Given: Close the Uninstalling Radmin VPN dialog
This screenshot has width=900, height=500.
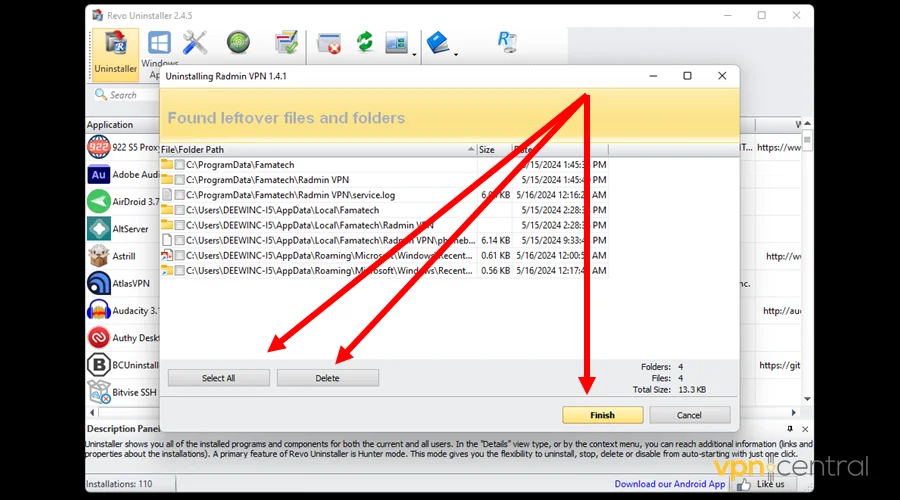Looking at the screenshot, I should pos(722,76).
